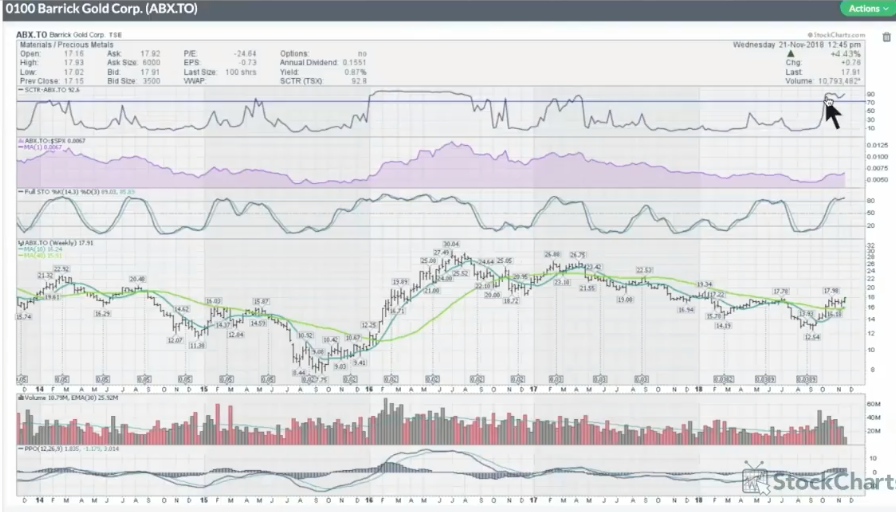This screenshot has height=512, width=896.
Task: Click the 'ABX.TO (Weekly) 17.91' price legend
Action: tap(56, 243)
